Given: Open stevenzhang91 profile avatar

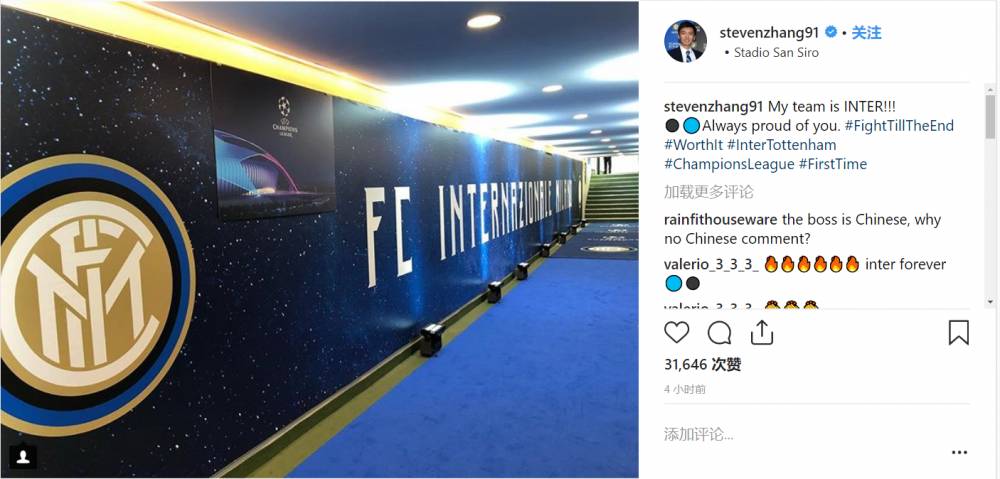Looking at the screenshot, I should coord(686,41).
